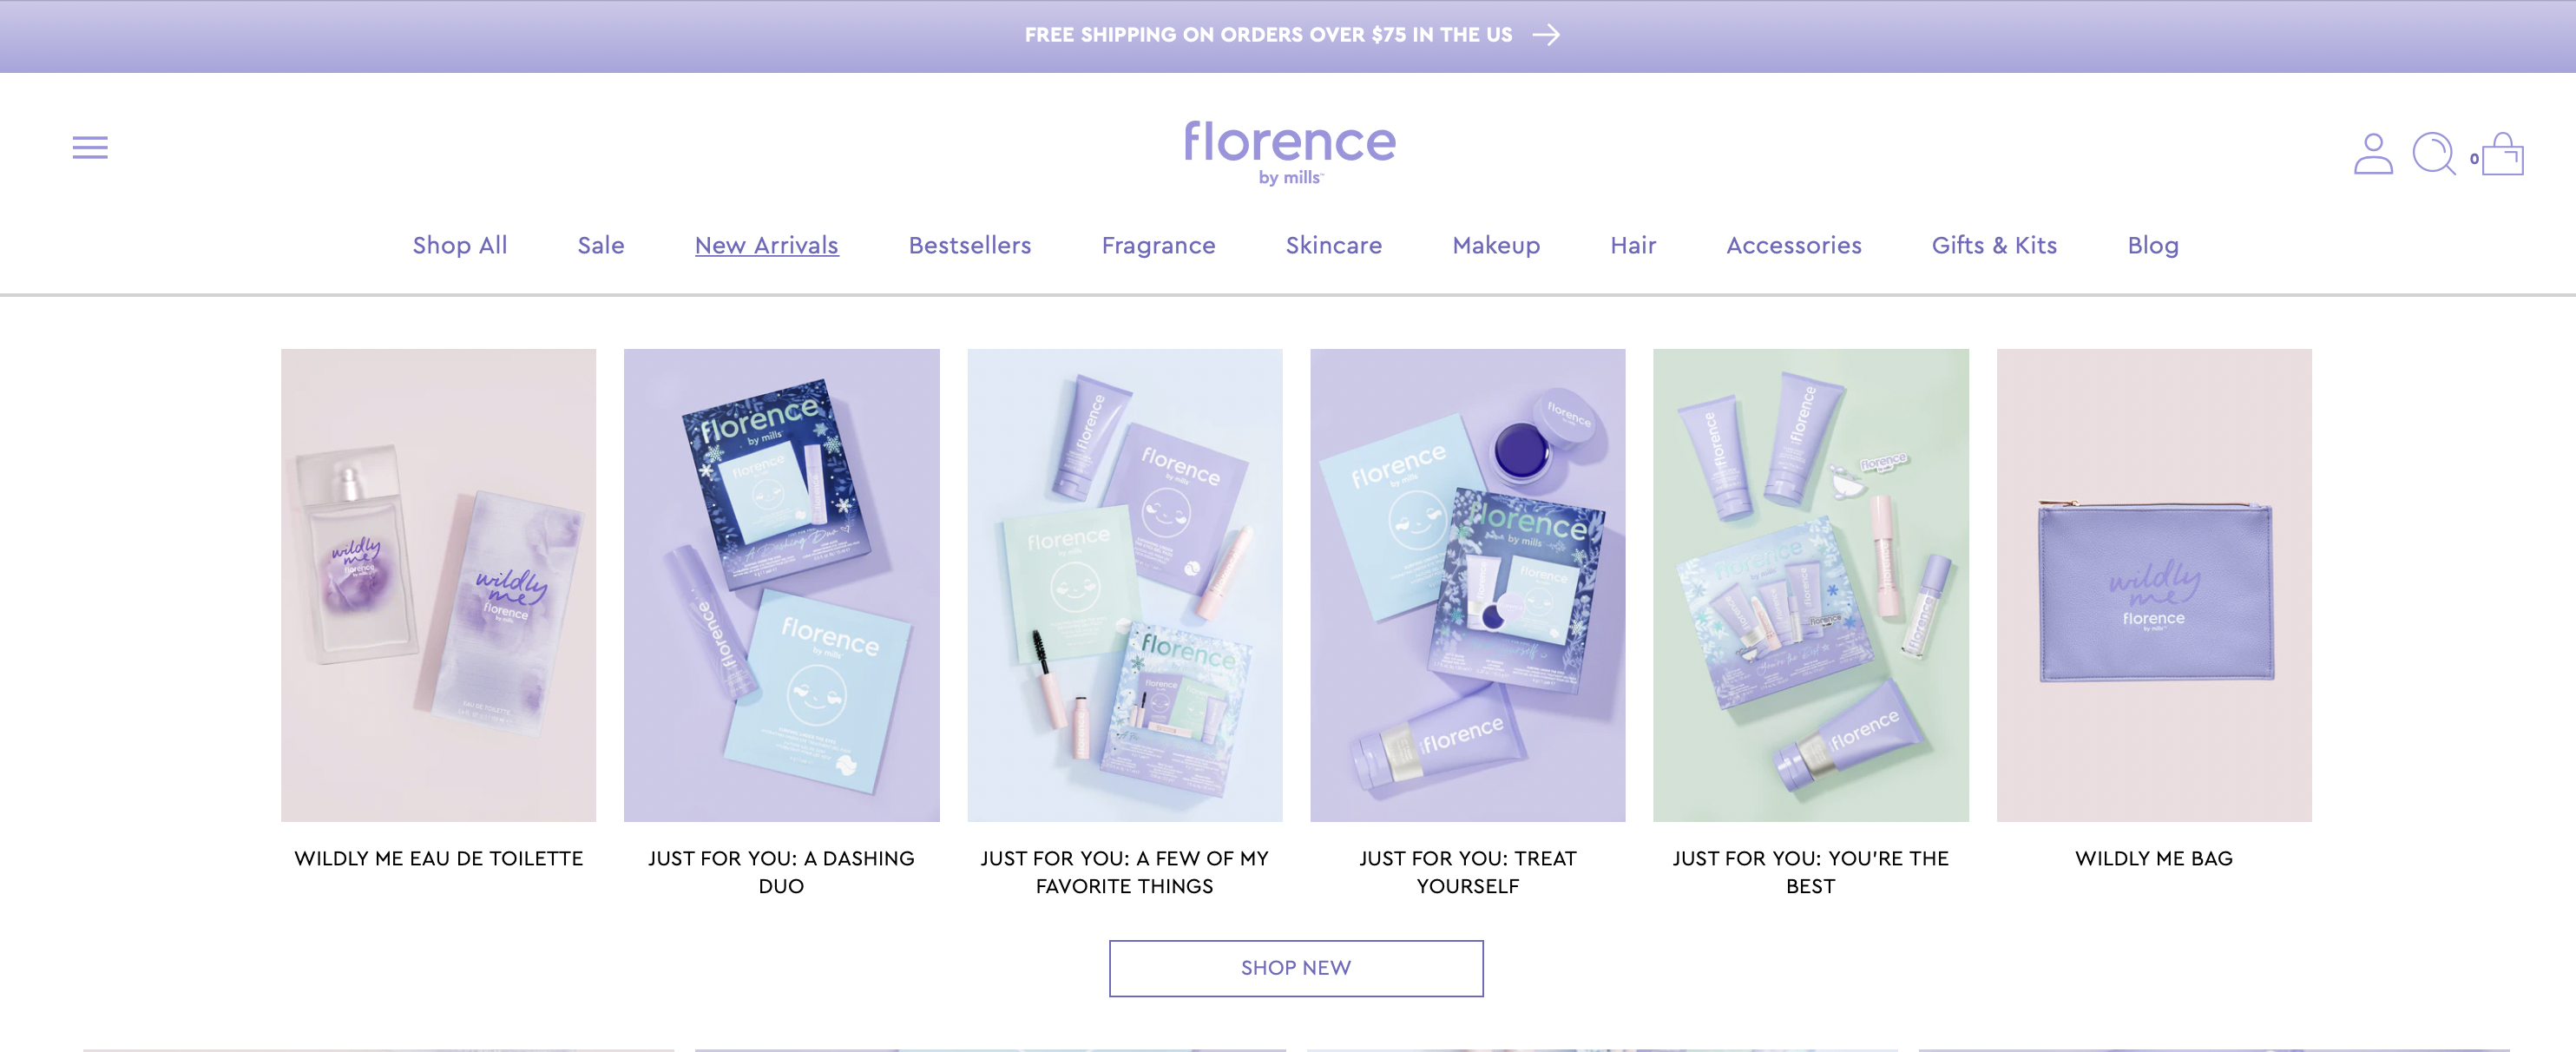The height and width of the screenshot is (1052, 2576).
Task: Visit the Blog link
Action: click(x=2153, y=245)
